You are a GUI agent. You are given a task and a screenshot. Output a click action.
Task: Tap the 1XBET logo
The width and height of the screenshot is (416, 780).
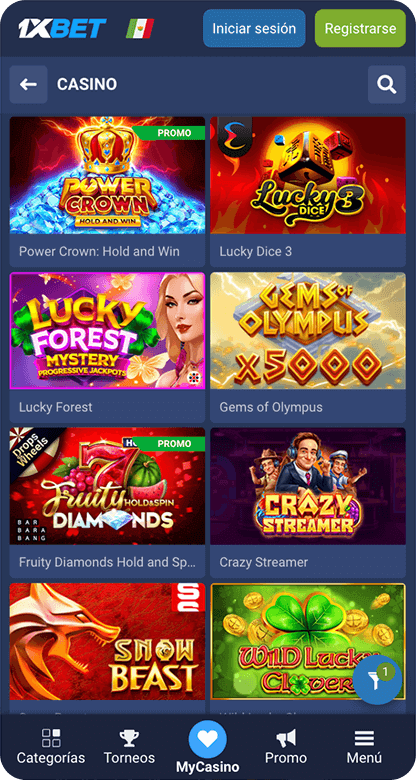[62, 28]
